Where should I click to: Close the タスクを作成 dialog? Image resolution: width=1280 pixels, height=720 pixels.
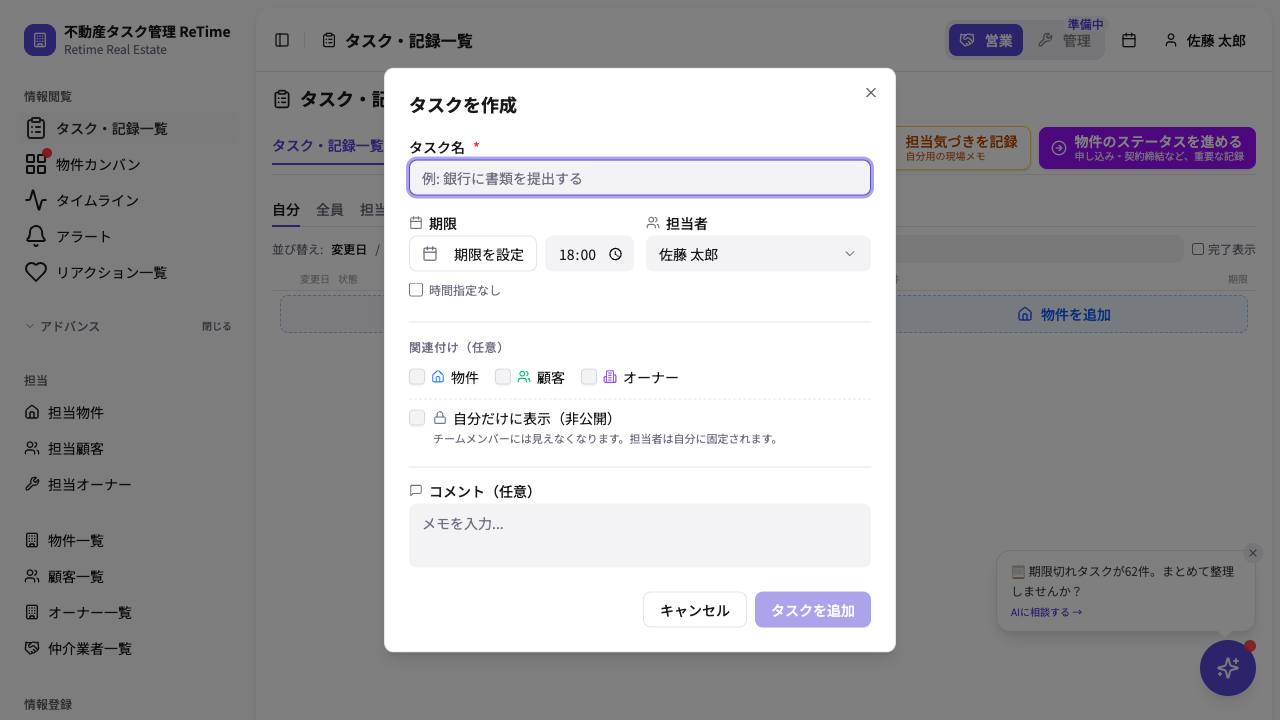pyautogui.click(x=870, y=92)
